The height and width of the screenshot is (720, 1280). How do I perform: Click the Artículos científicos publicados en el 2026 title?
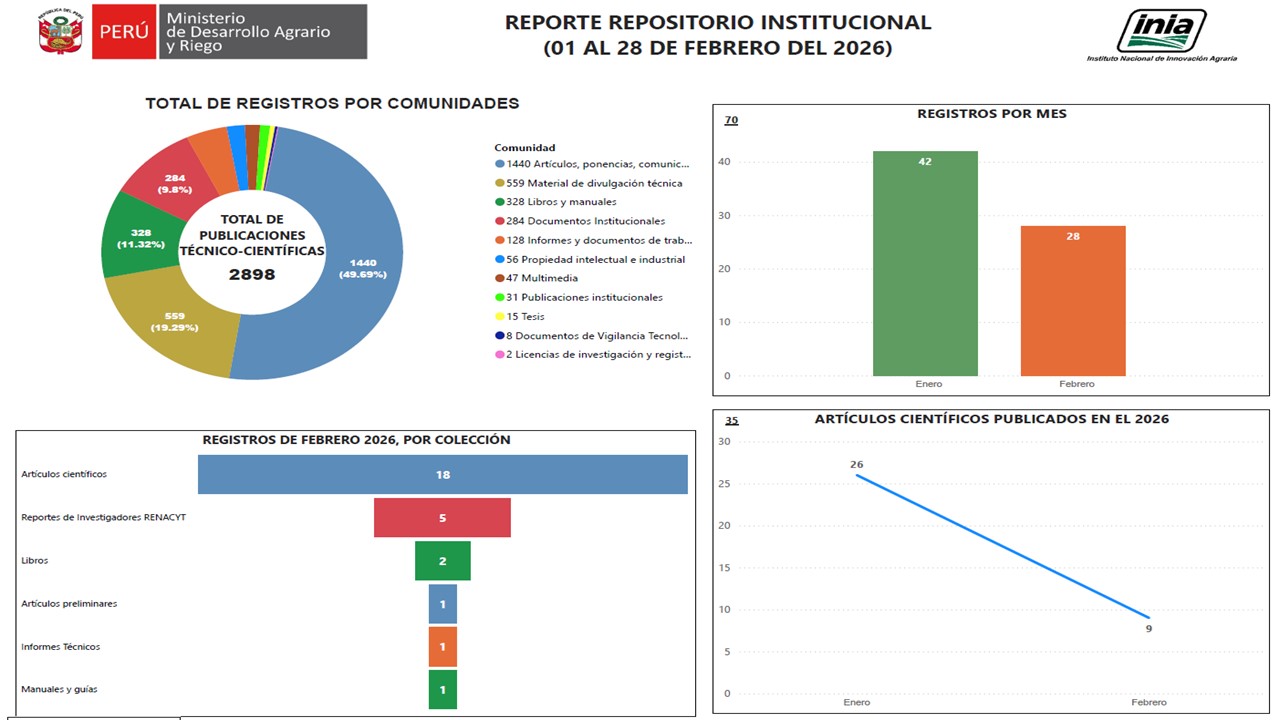[992, 419]
